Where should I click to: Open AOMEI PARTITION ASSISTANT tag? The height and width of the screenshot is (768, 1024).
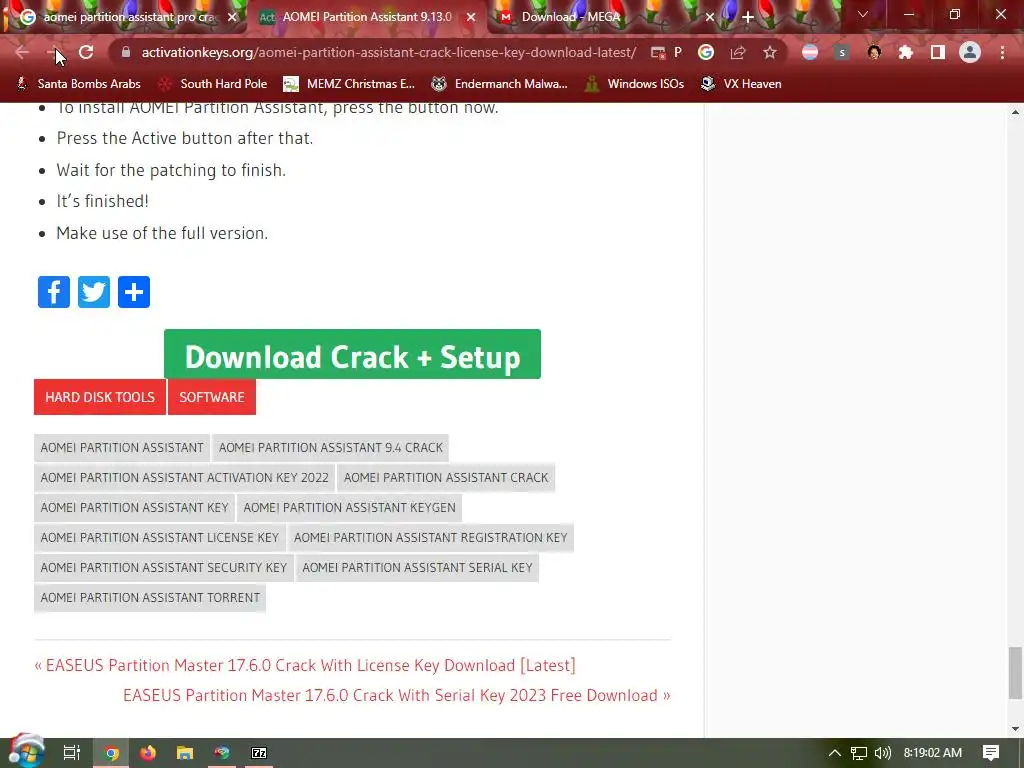point(121,447)
